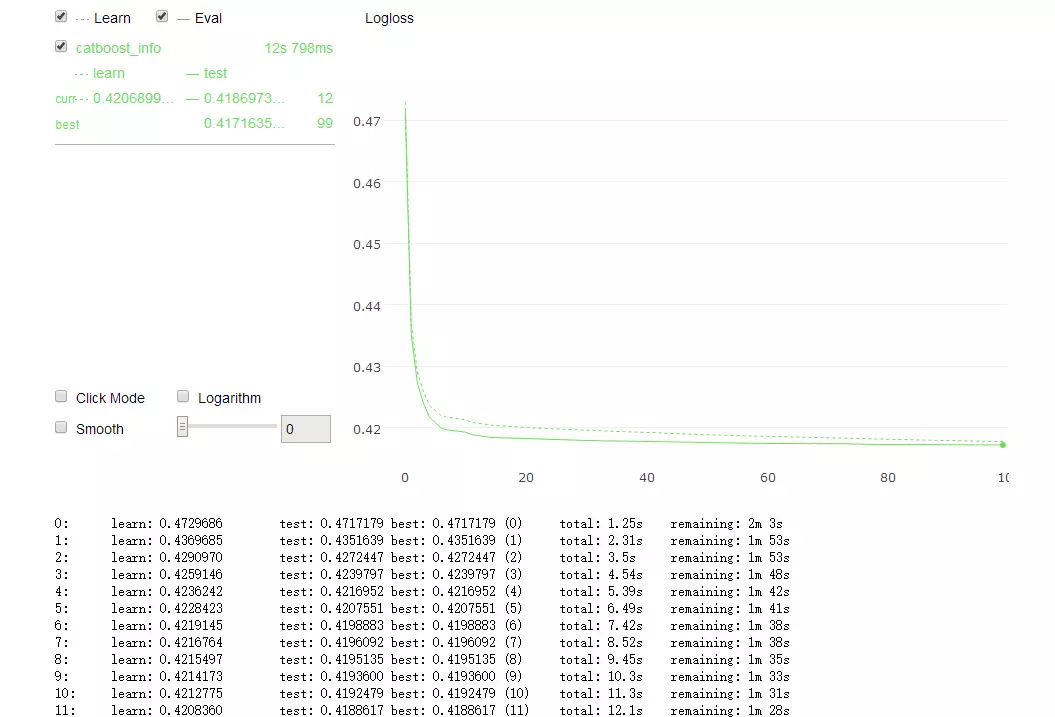Image resolution: width=1055 pixels, height=717 pixels.
Task: Click the test legend label
Action: tap(215, 73)
